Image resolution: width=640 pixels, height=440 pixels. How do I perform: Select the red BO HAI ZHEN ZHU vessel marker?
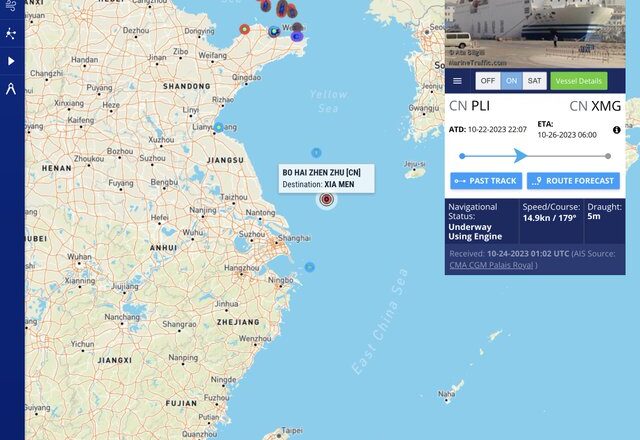(x=327, y=199)
